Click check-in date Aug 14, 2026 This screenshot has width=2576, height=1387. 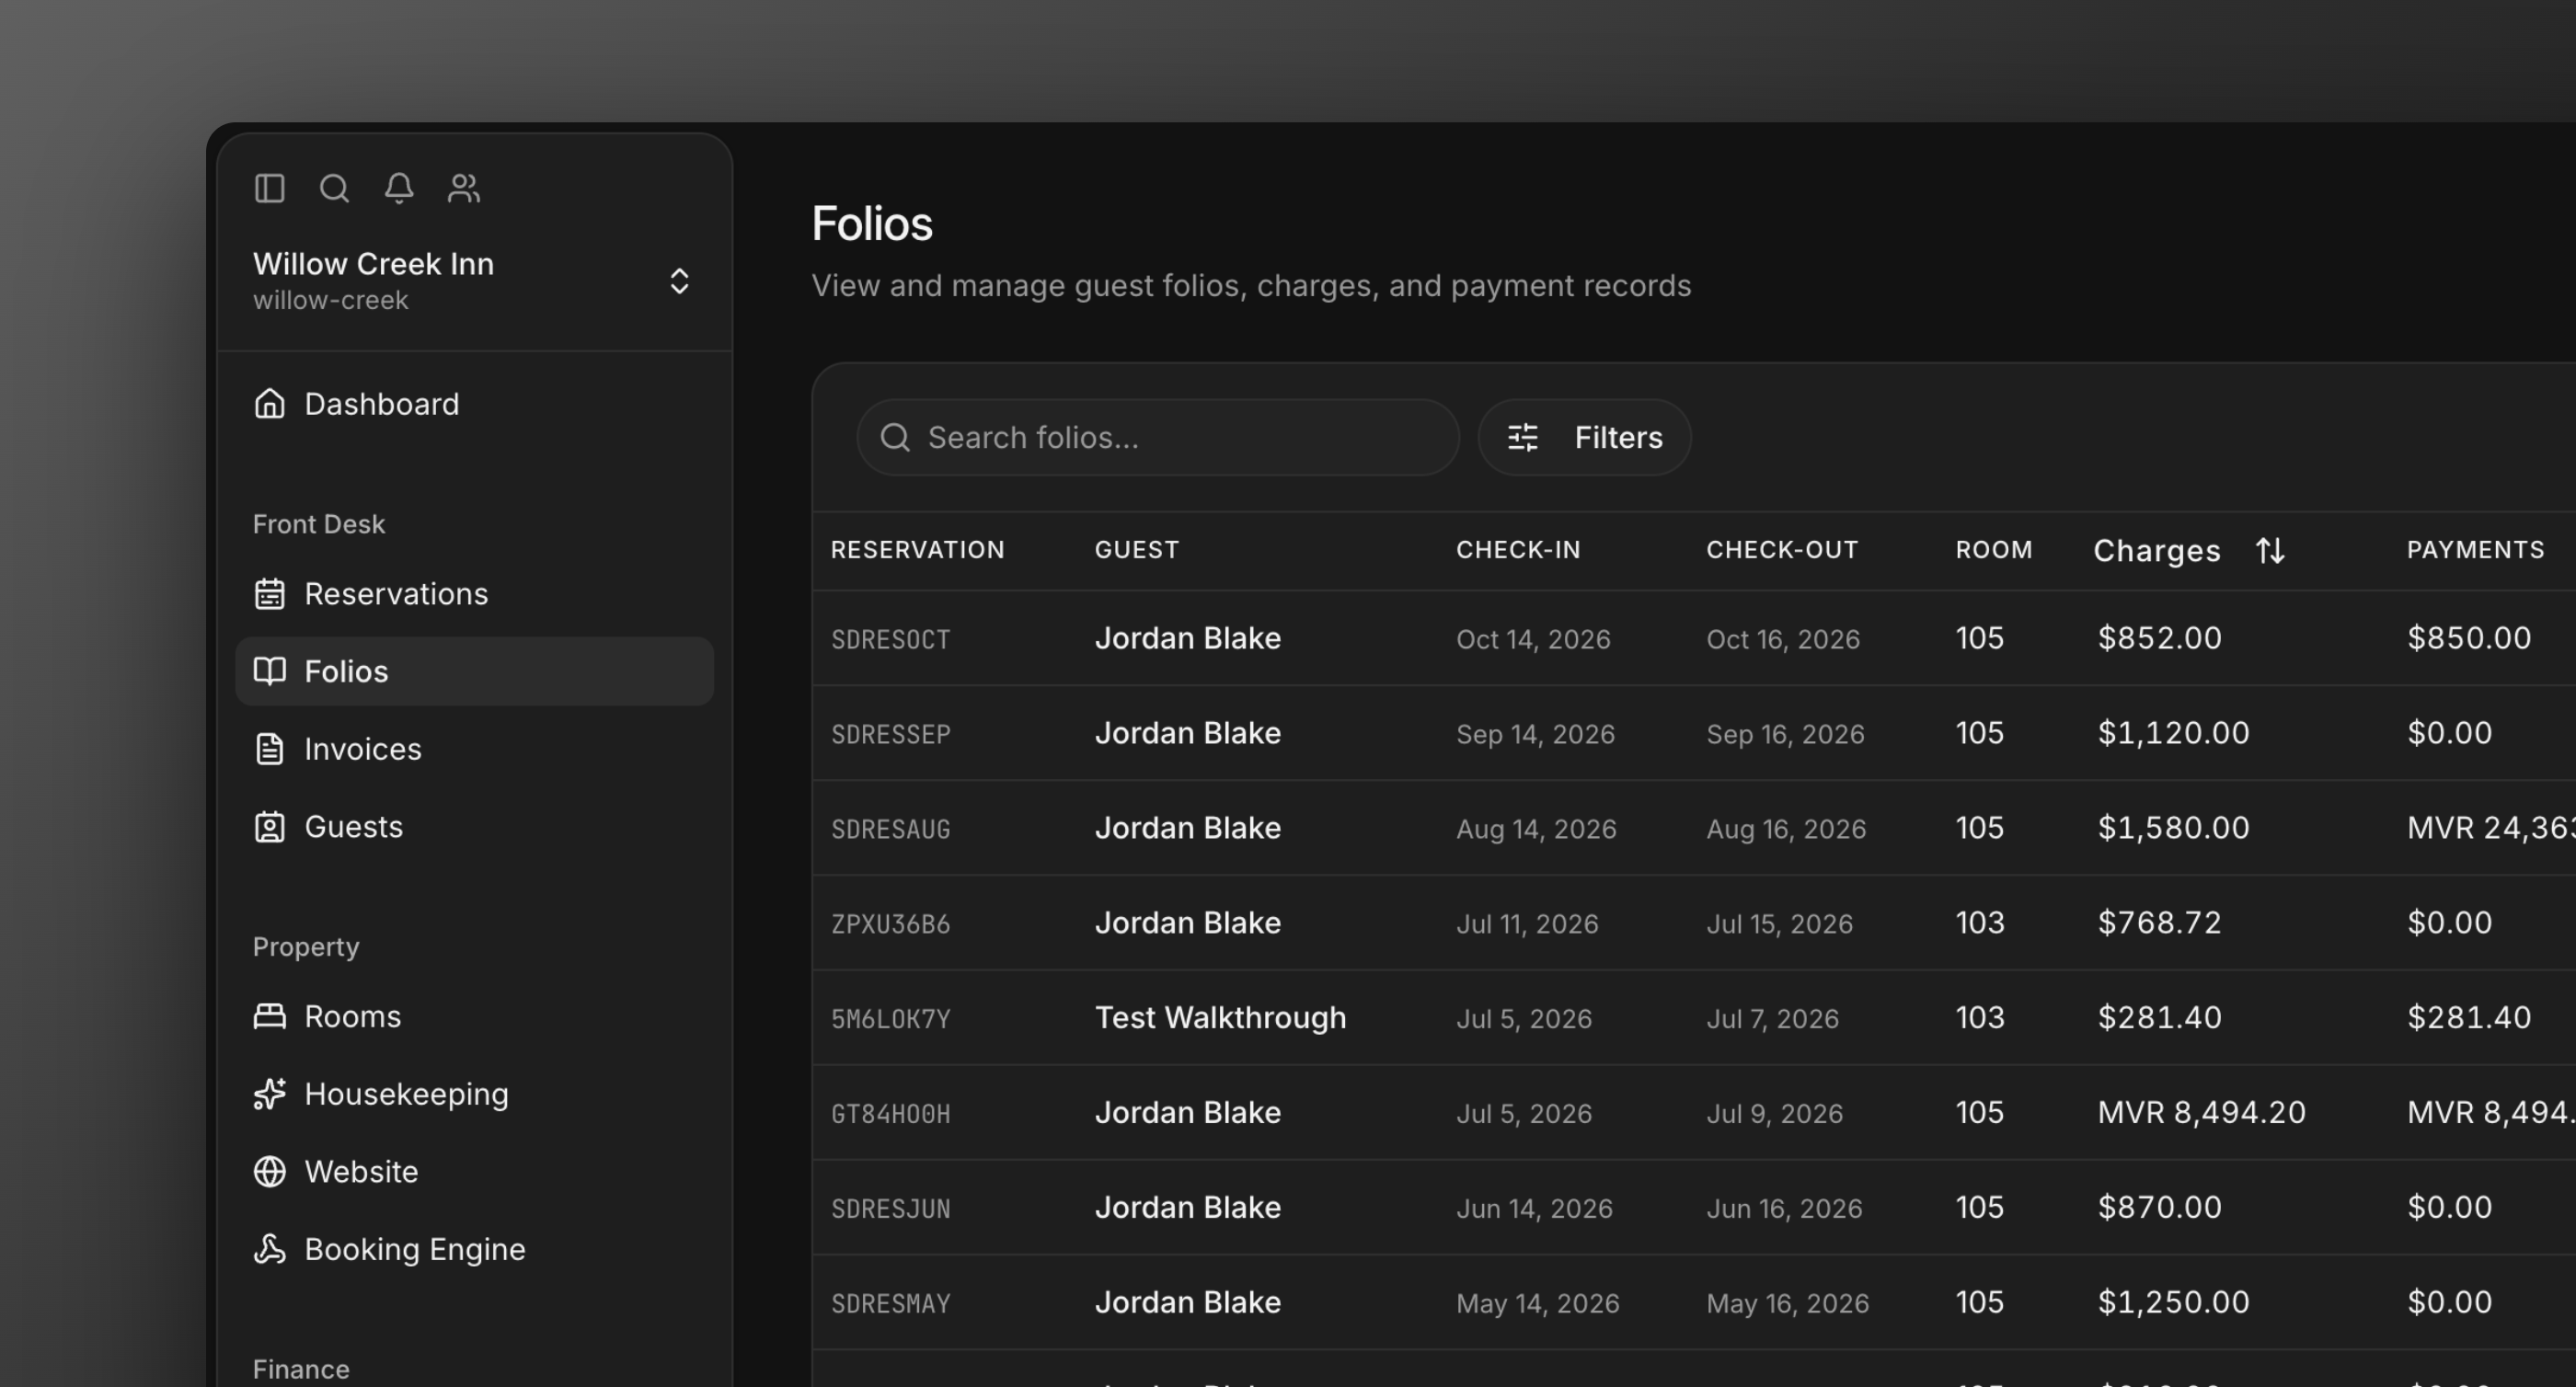(1536, 829)
